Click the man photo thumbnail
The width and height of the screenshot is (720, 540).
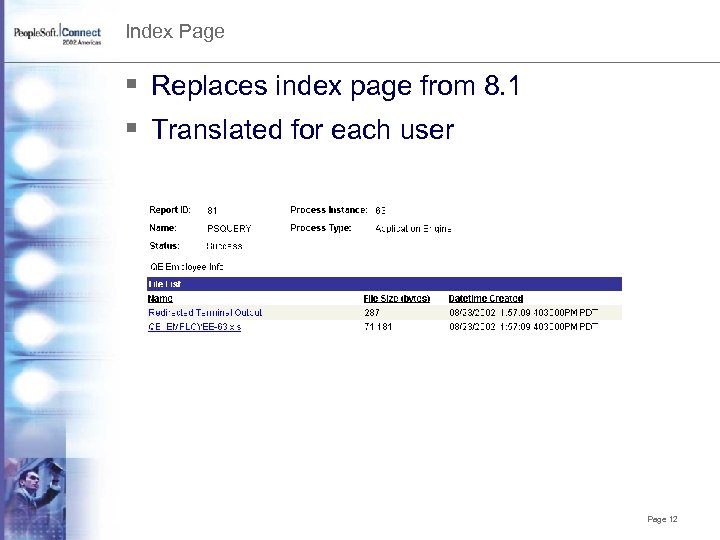point(35,498)
